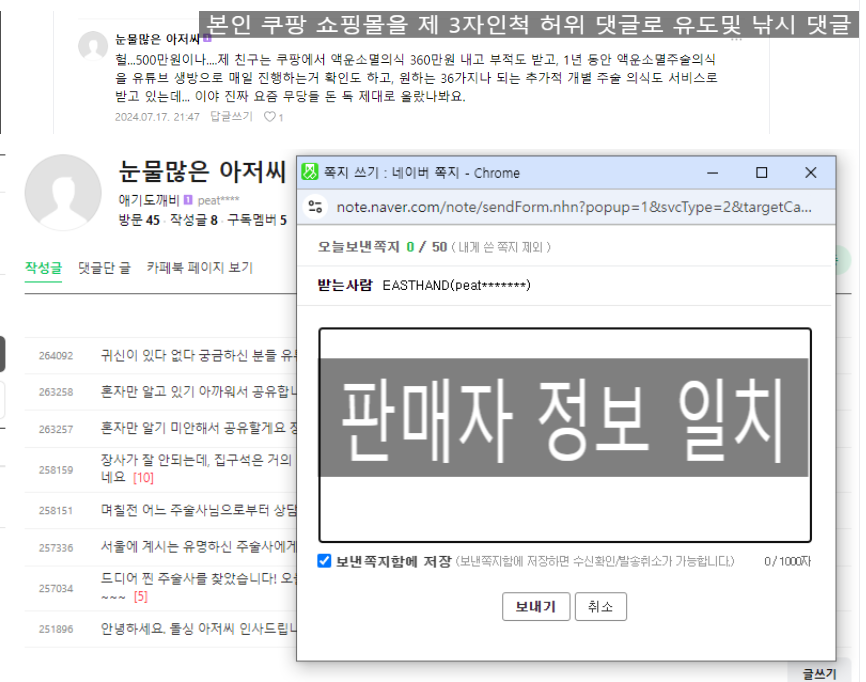Open post 264092 about 귀신이 있다 없다

(199, 355)
